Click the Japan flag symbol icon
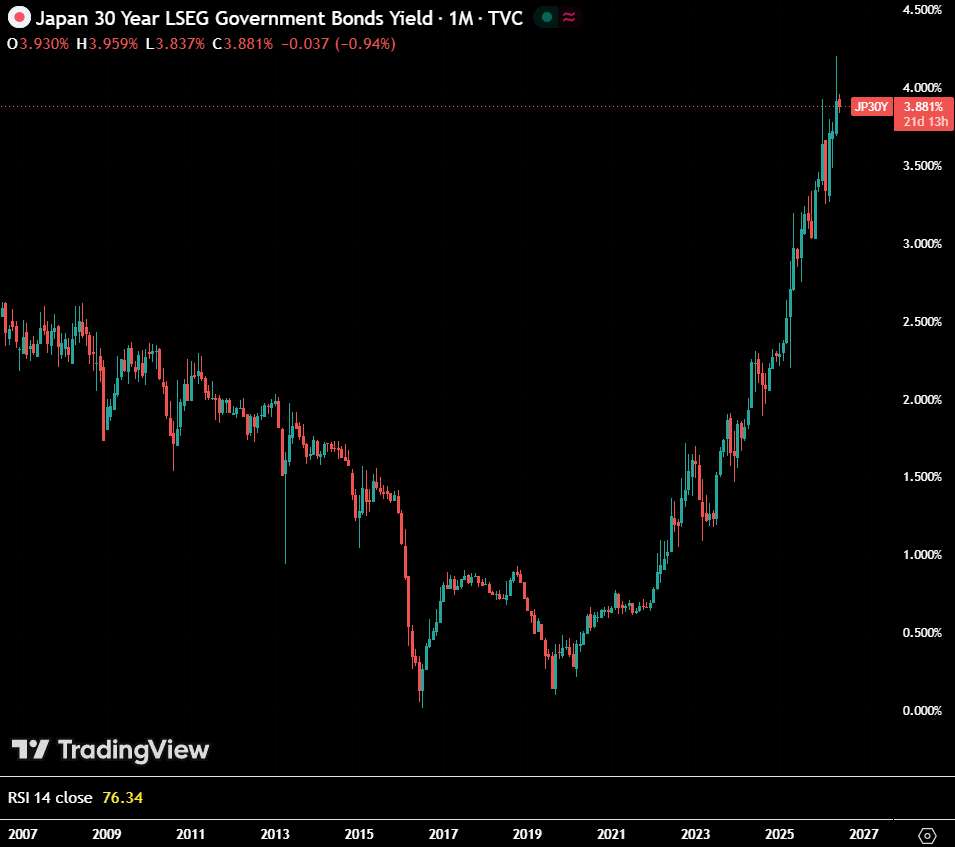Viewport: 955px width, 847px height. (19, 17)
